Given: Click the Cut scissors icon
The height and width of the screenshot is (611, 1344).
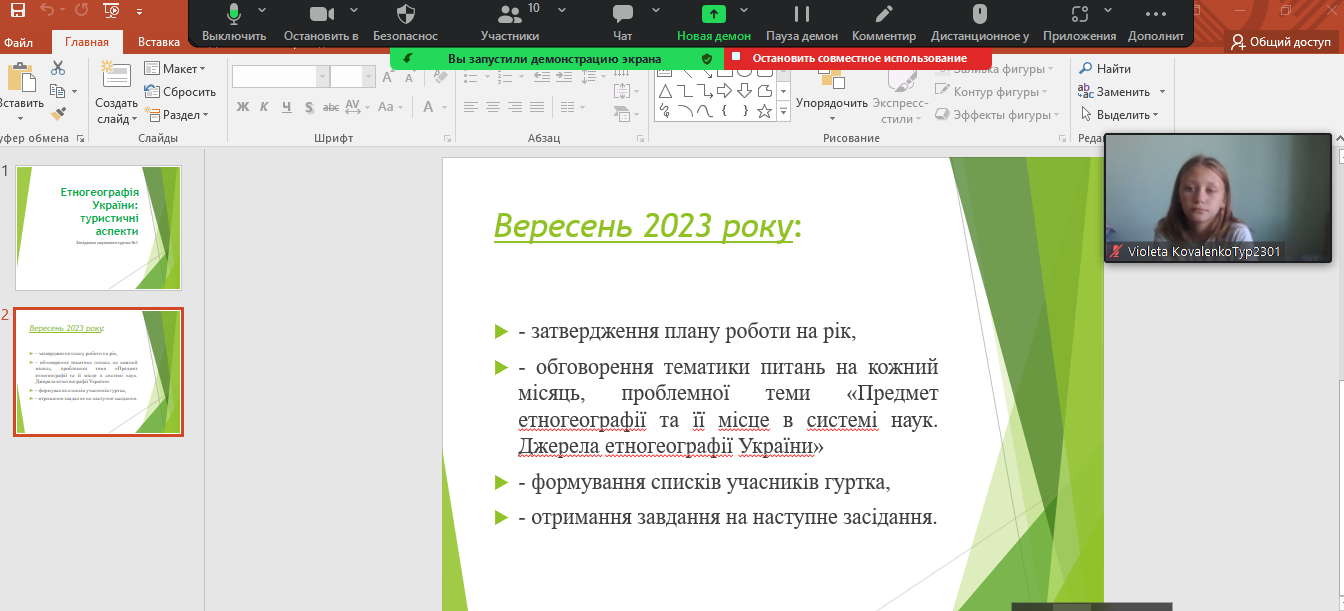Looking at the screenshot, I should tap(57, 68).
